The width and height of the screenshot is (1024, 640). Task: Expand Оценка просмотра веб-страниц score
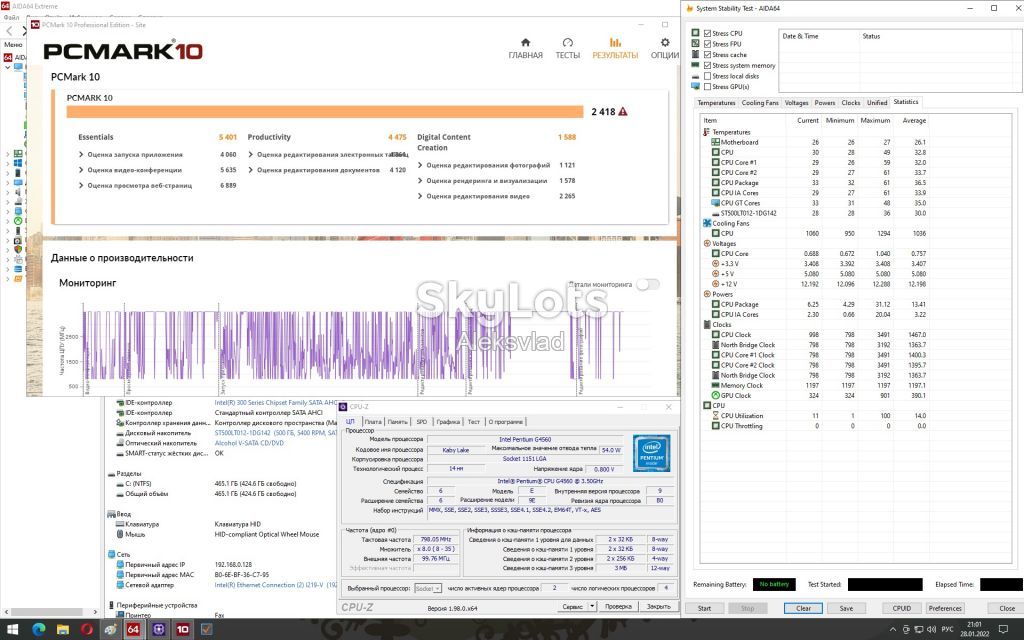(x=81, y=185)
